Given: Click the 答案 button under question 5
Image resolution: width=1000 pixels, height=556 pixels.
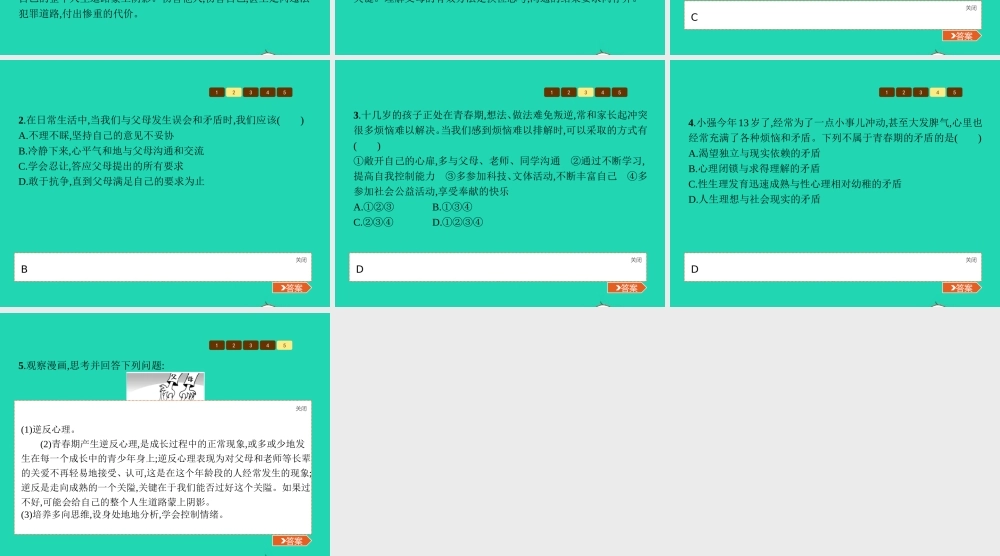Looking at the screenshot, I should tap(292, 541).
